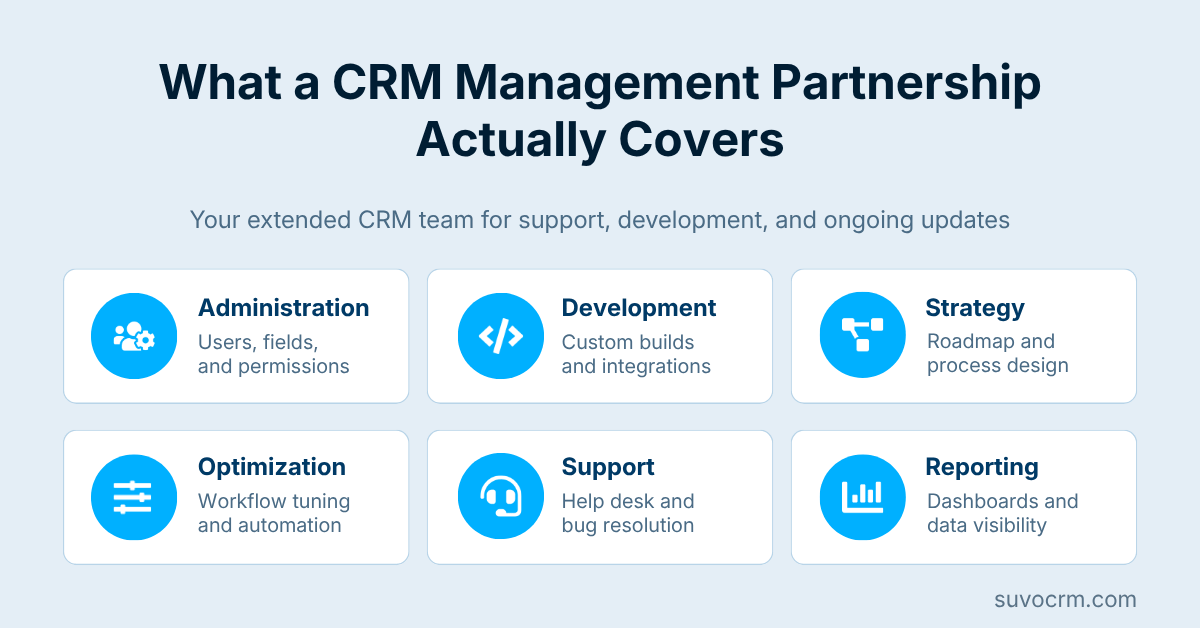Open the suvocrm.com link
The height and width of the screenshot is (628, 1200).
coord(1065,600)
